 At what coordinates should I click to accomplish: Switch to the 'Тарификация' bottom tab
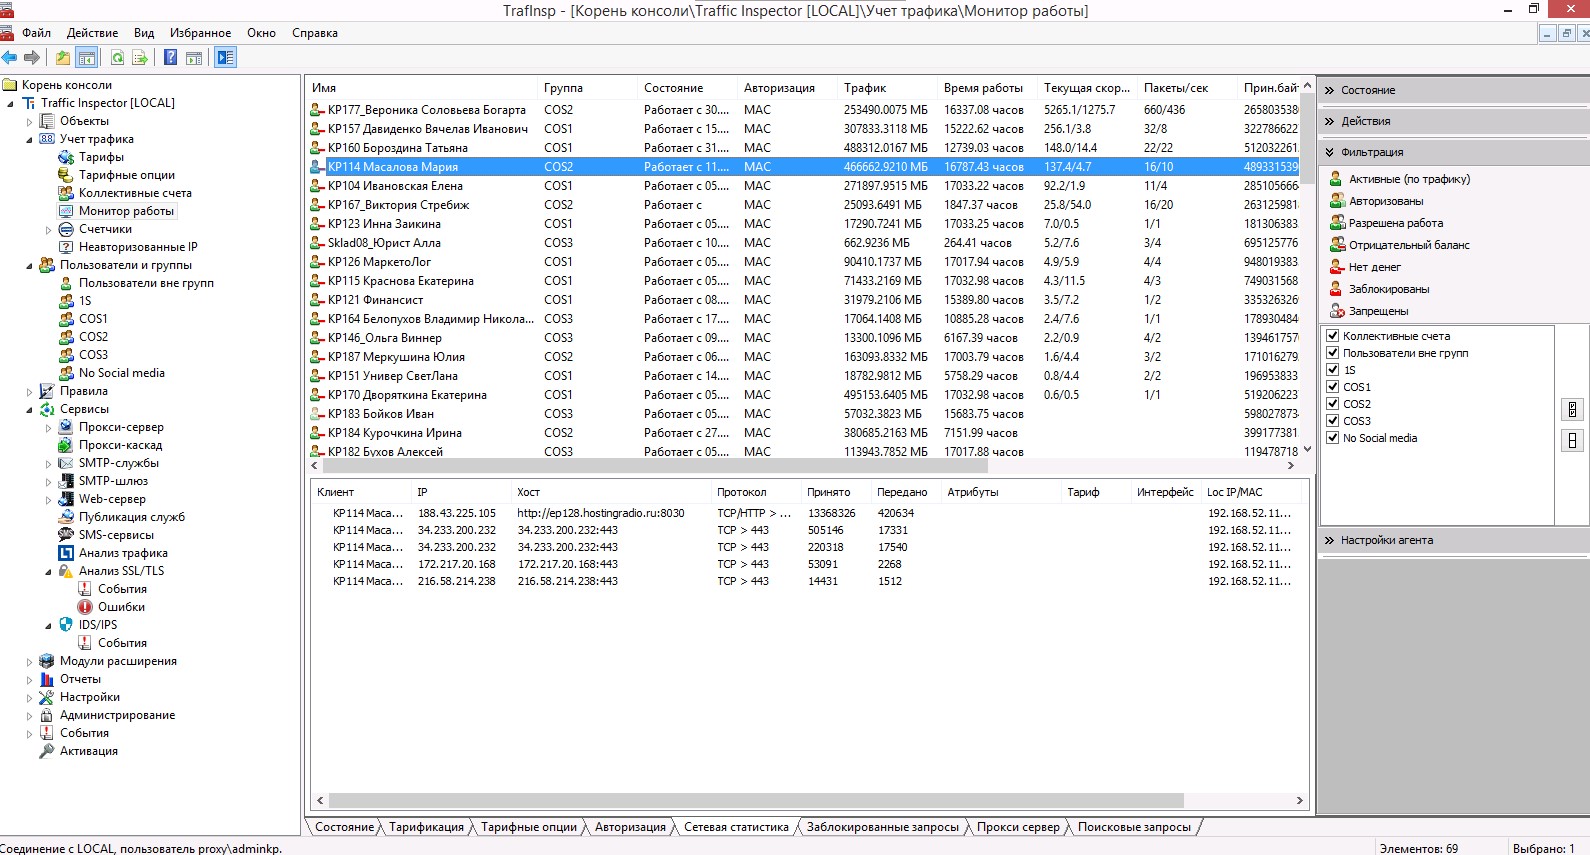pos(426,827)
